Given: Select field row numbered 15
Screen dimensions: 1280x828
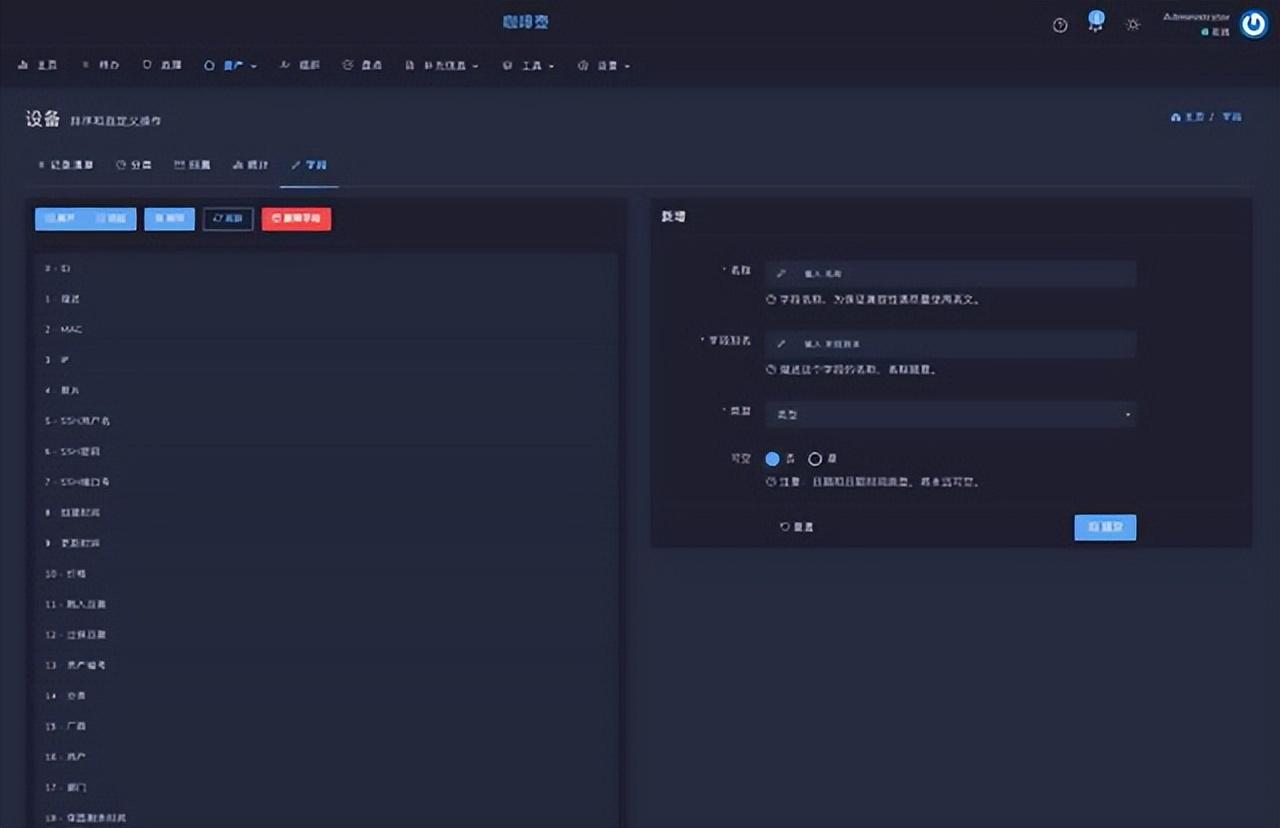Looking at the screenshot, I should pyautogui.click(x=326, y=726).
